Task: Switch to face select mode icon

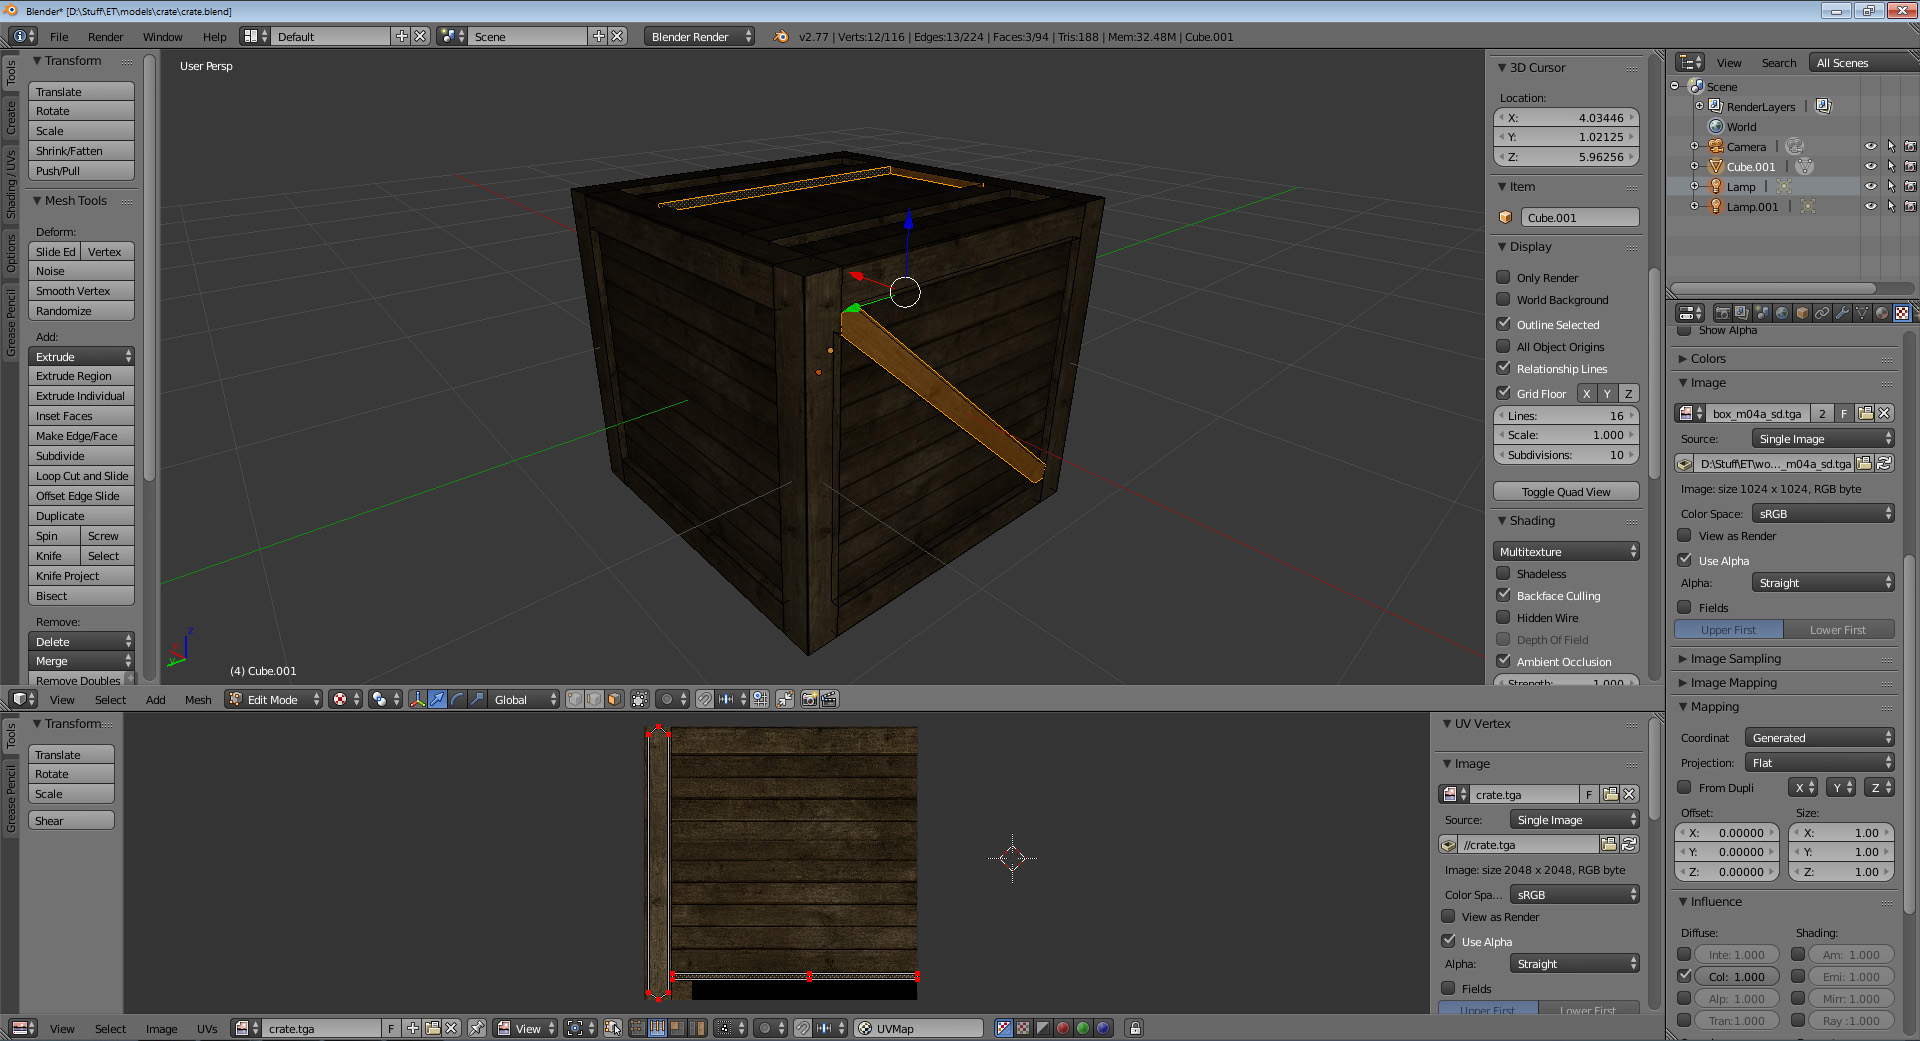Action: coord(615,699)
